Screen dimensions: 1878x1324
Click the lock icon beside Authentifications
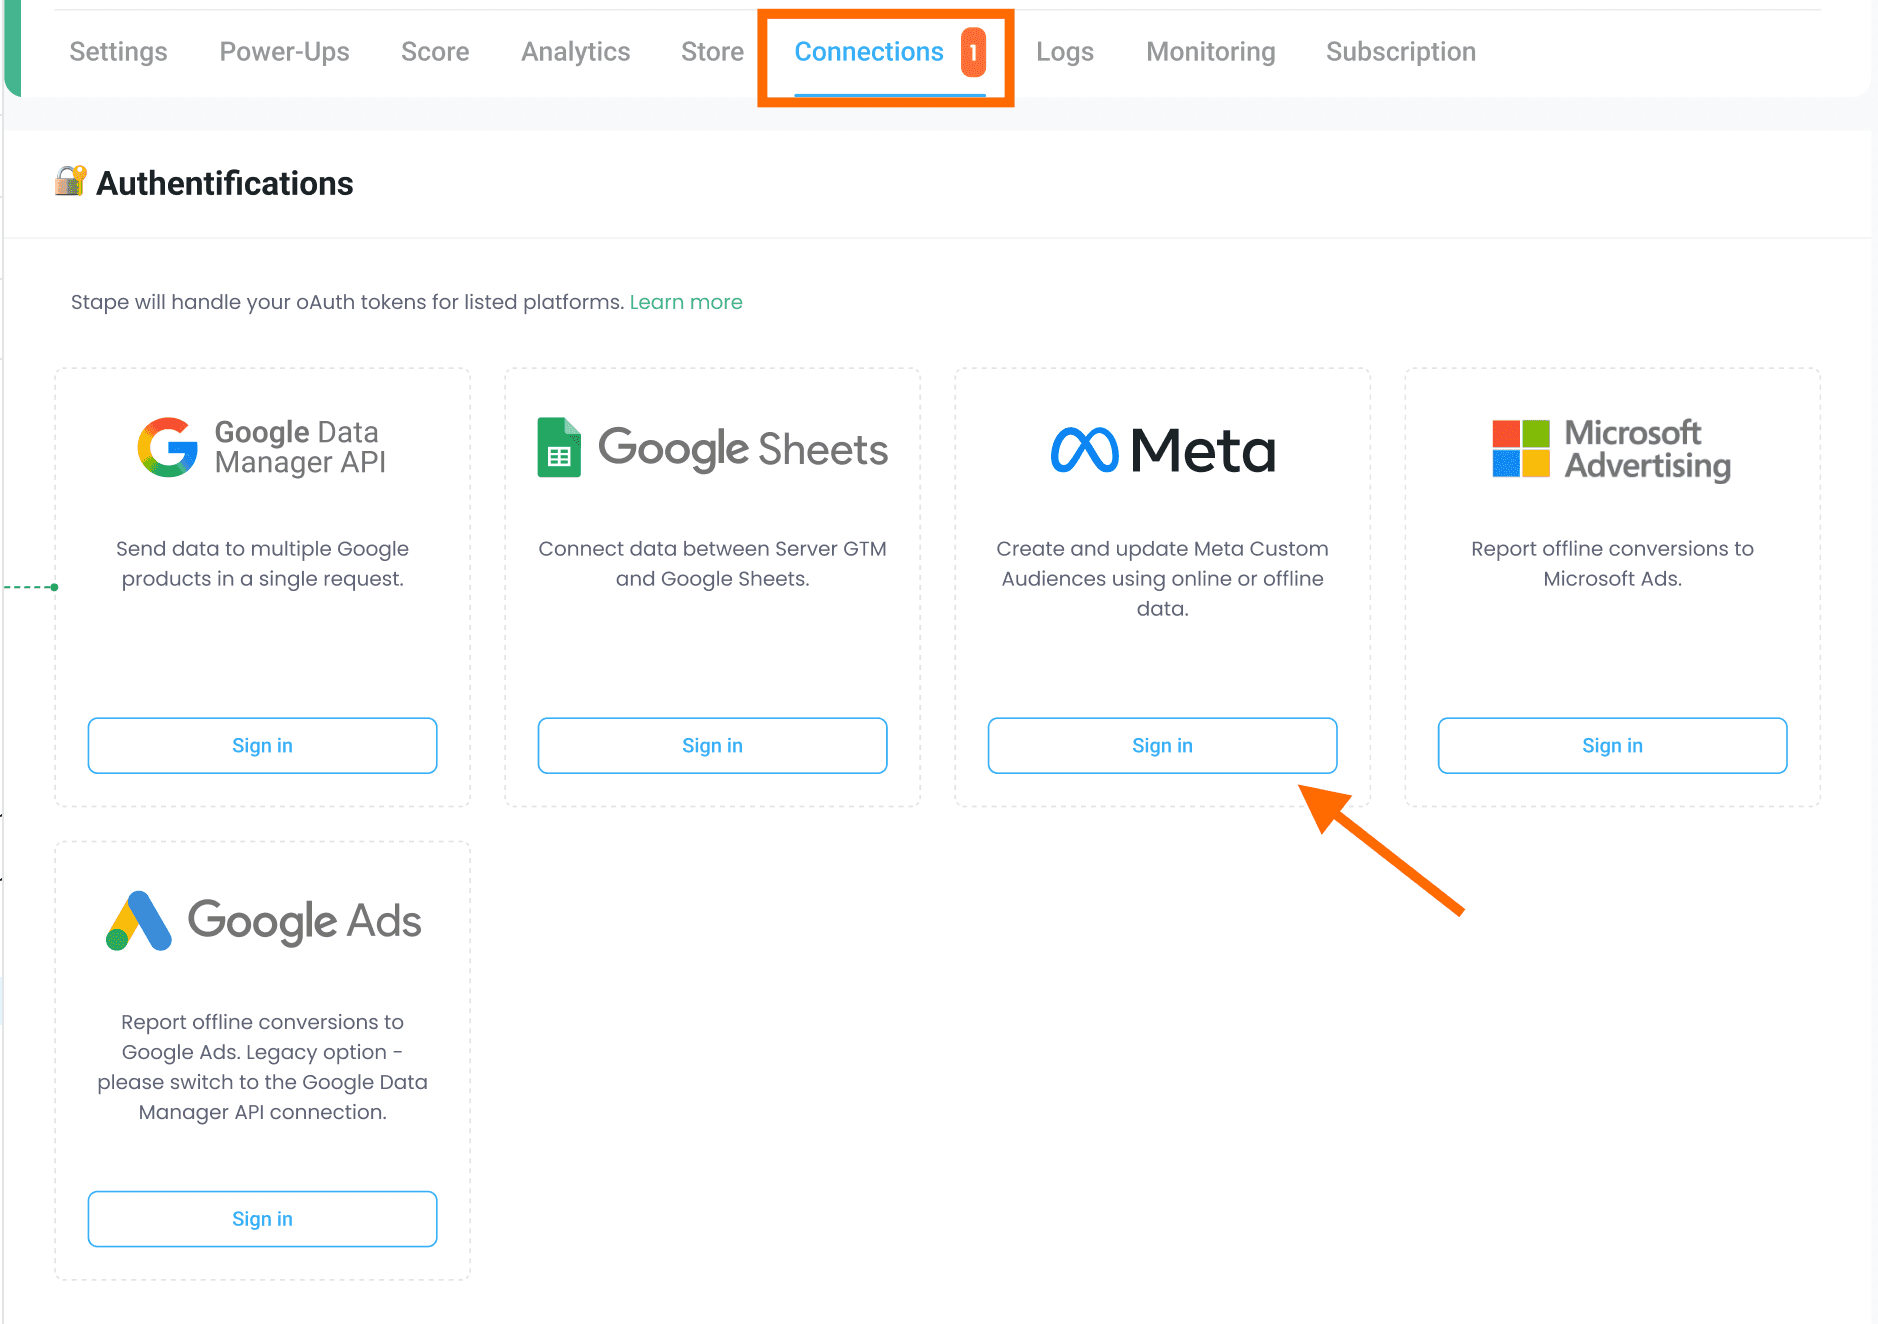pyautogui.click(x=69, y=181)
